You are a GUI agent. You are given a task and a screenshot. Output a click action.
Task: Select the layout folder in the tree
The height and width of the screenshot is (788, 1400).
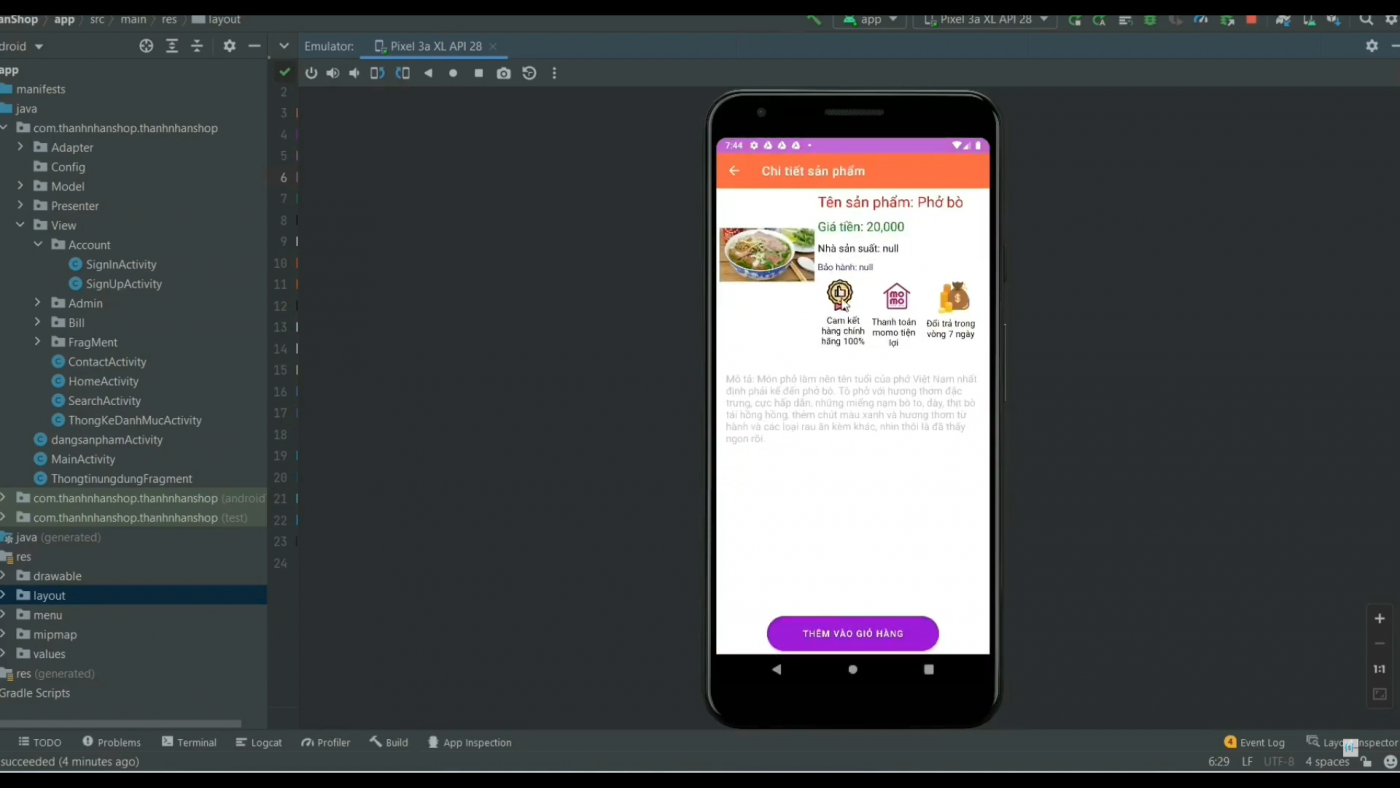[49, 595]
